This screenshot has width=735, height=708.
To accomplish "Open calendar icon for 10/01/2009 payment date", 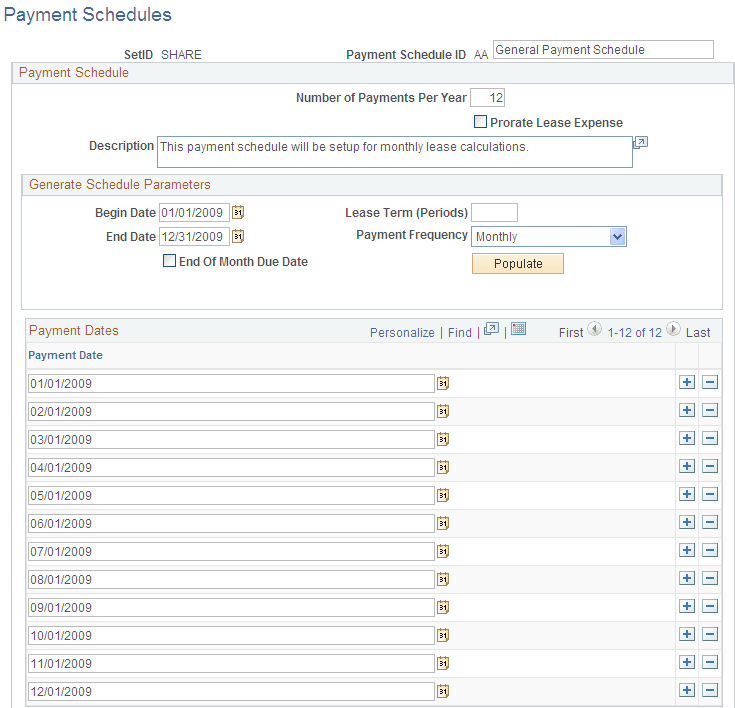I will click(x=443, y=635).
